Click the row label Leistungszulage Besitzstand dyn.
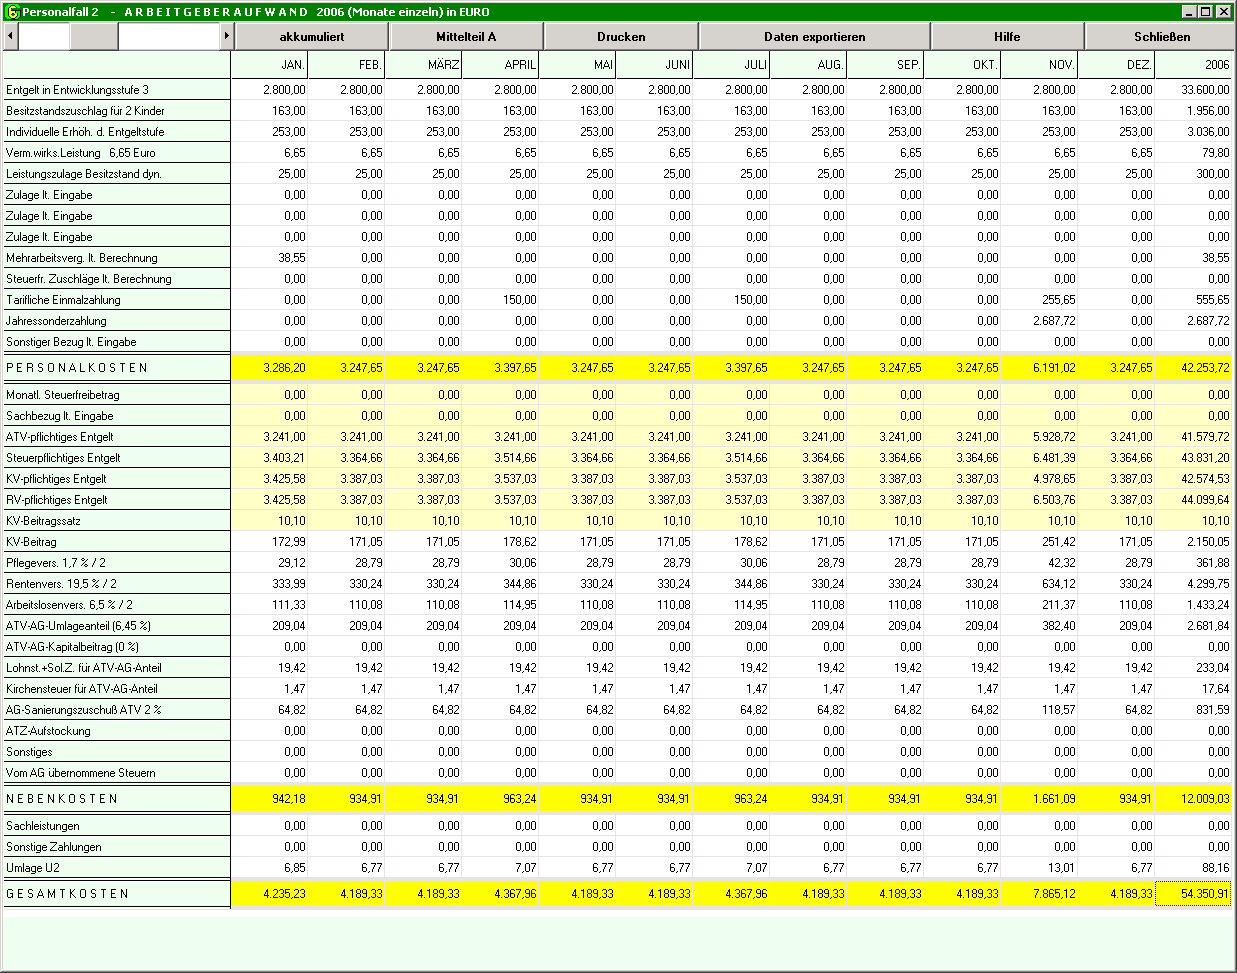The image size is (1237, 973). [x=117, y=174]
